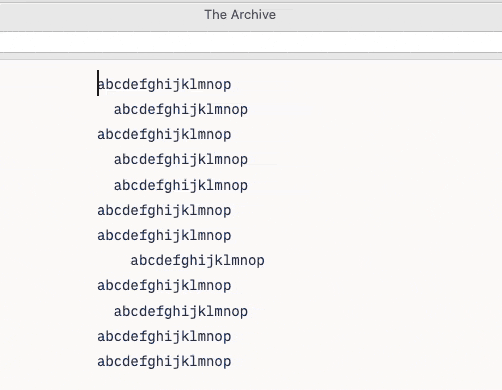Click letter "p" ending the double-indented line
The image size is (502, 390).
click(x=261, y=262)
